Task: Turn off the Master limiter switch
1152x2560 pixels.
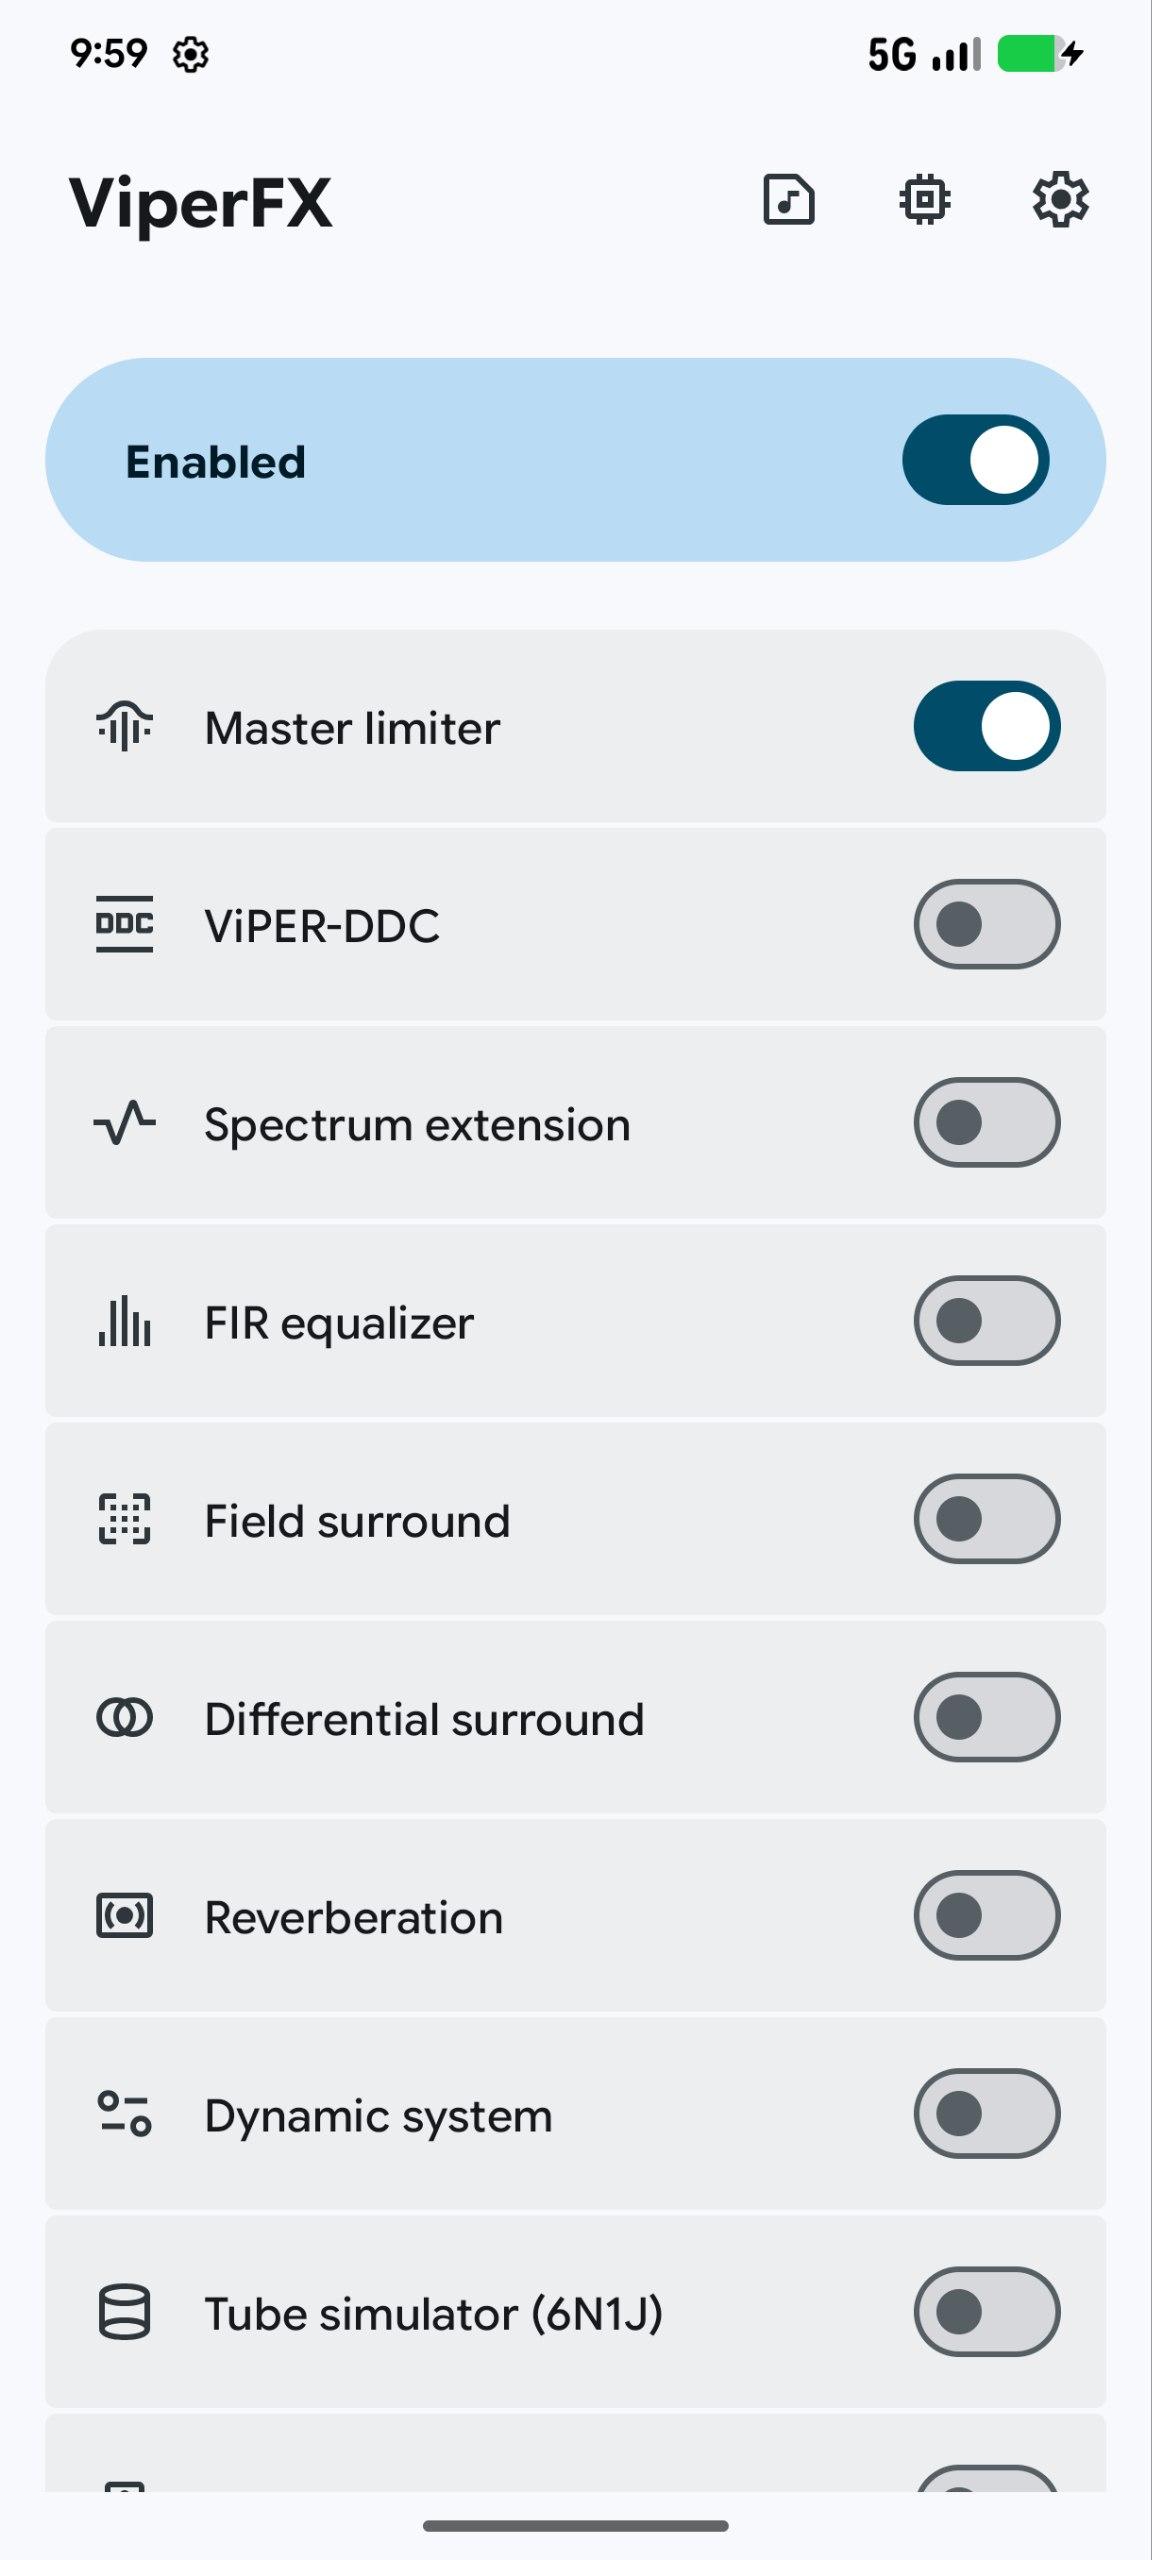Action: [x=986, y=726]
